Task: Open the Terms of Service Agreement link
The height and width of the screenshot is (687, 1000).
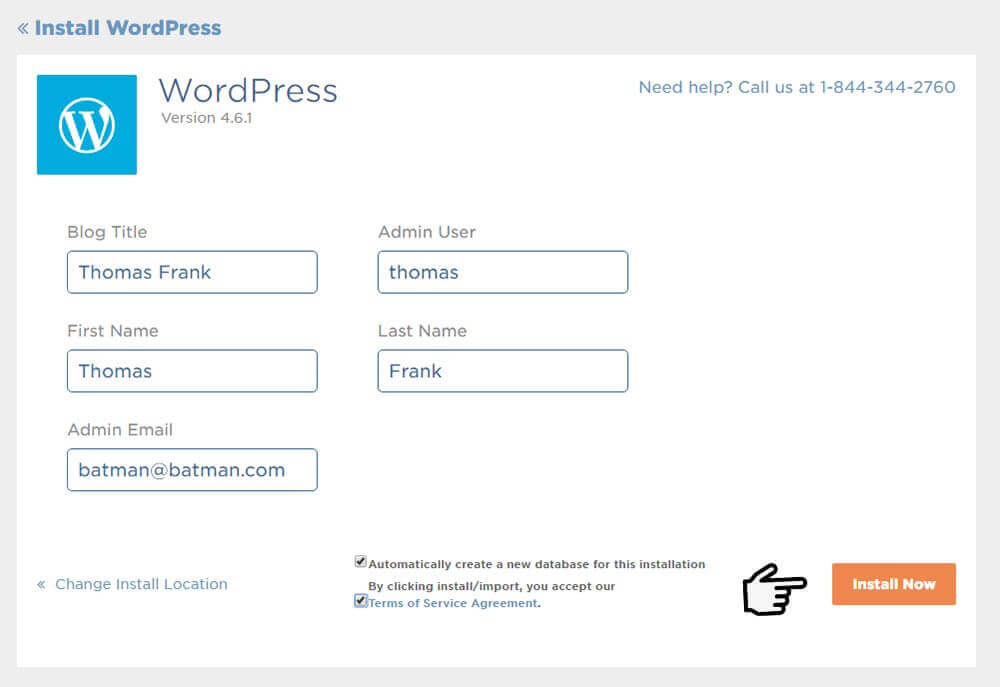Action: coord(454,603)
